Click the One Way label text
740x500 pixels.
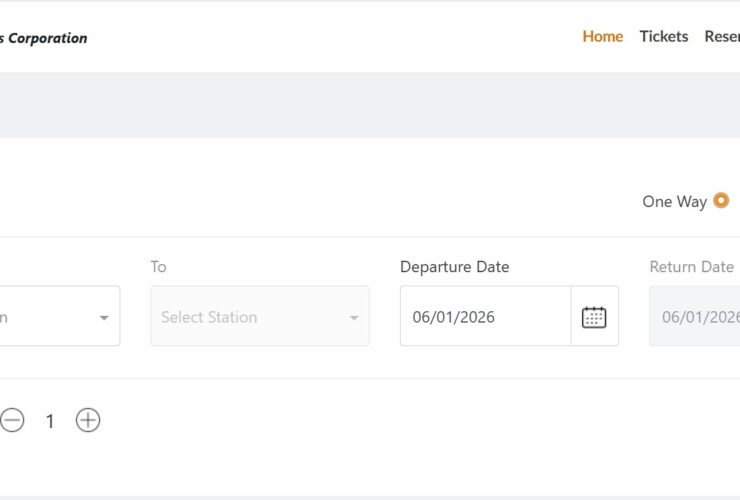(x=674, y=202)
